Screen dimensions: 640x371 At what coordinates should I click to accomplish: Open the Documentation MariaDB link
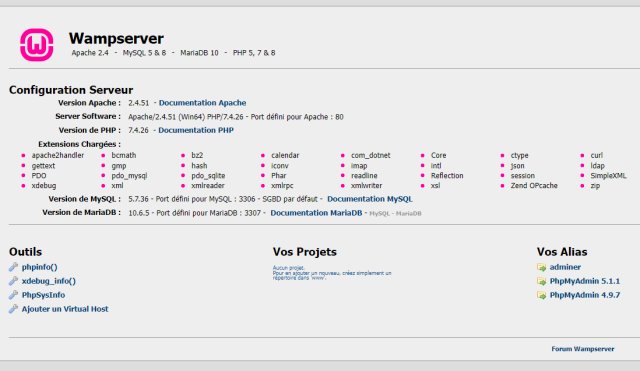click(x=316, y=213)
